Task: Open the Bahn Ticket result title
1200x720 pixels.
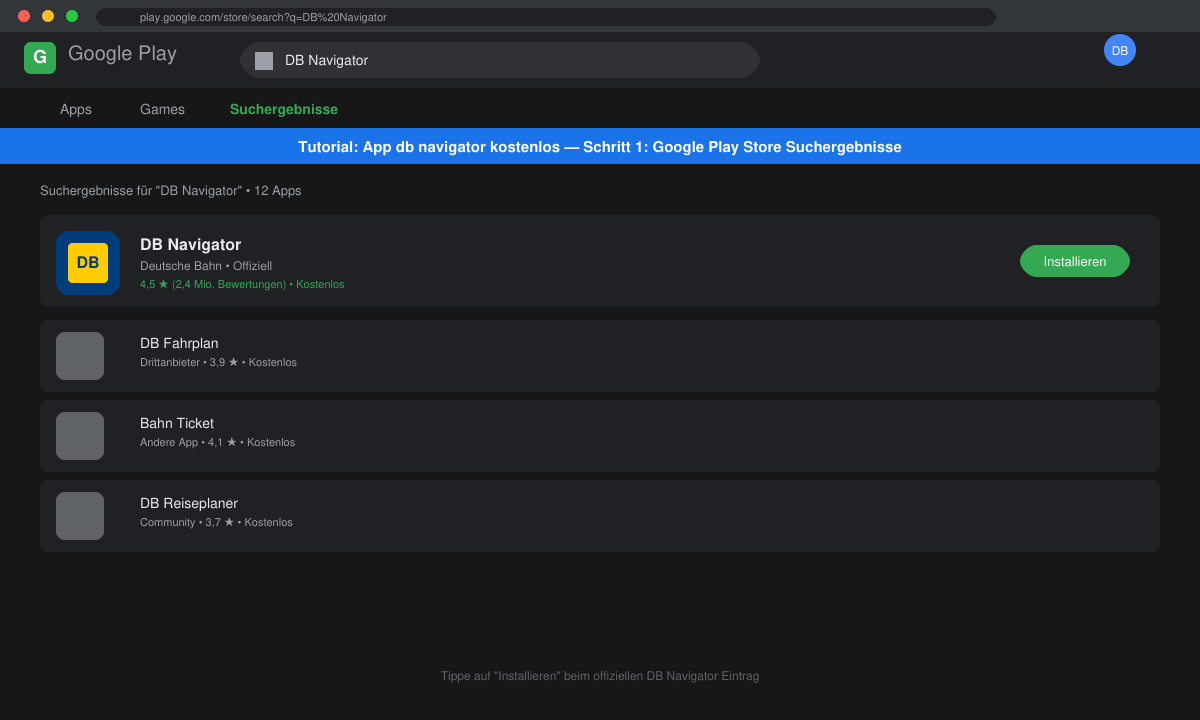Action: point(177,423)
